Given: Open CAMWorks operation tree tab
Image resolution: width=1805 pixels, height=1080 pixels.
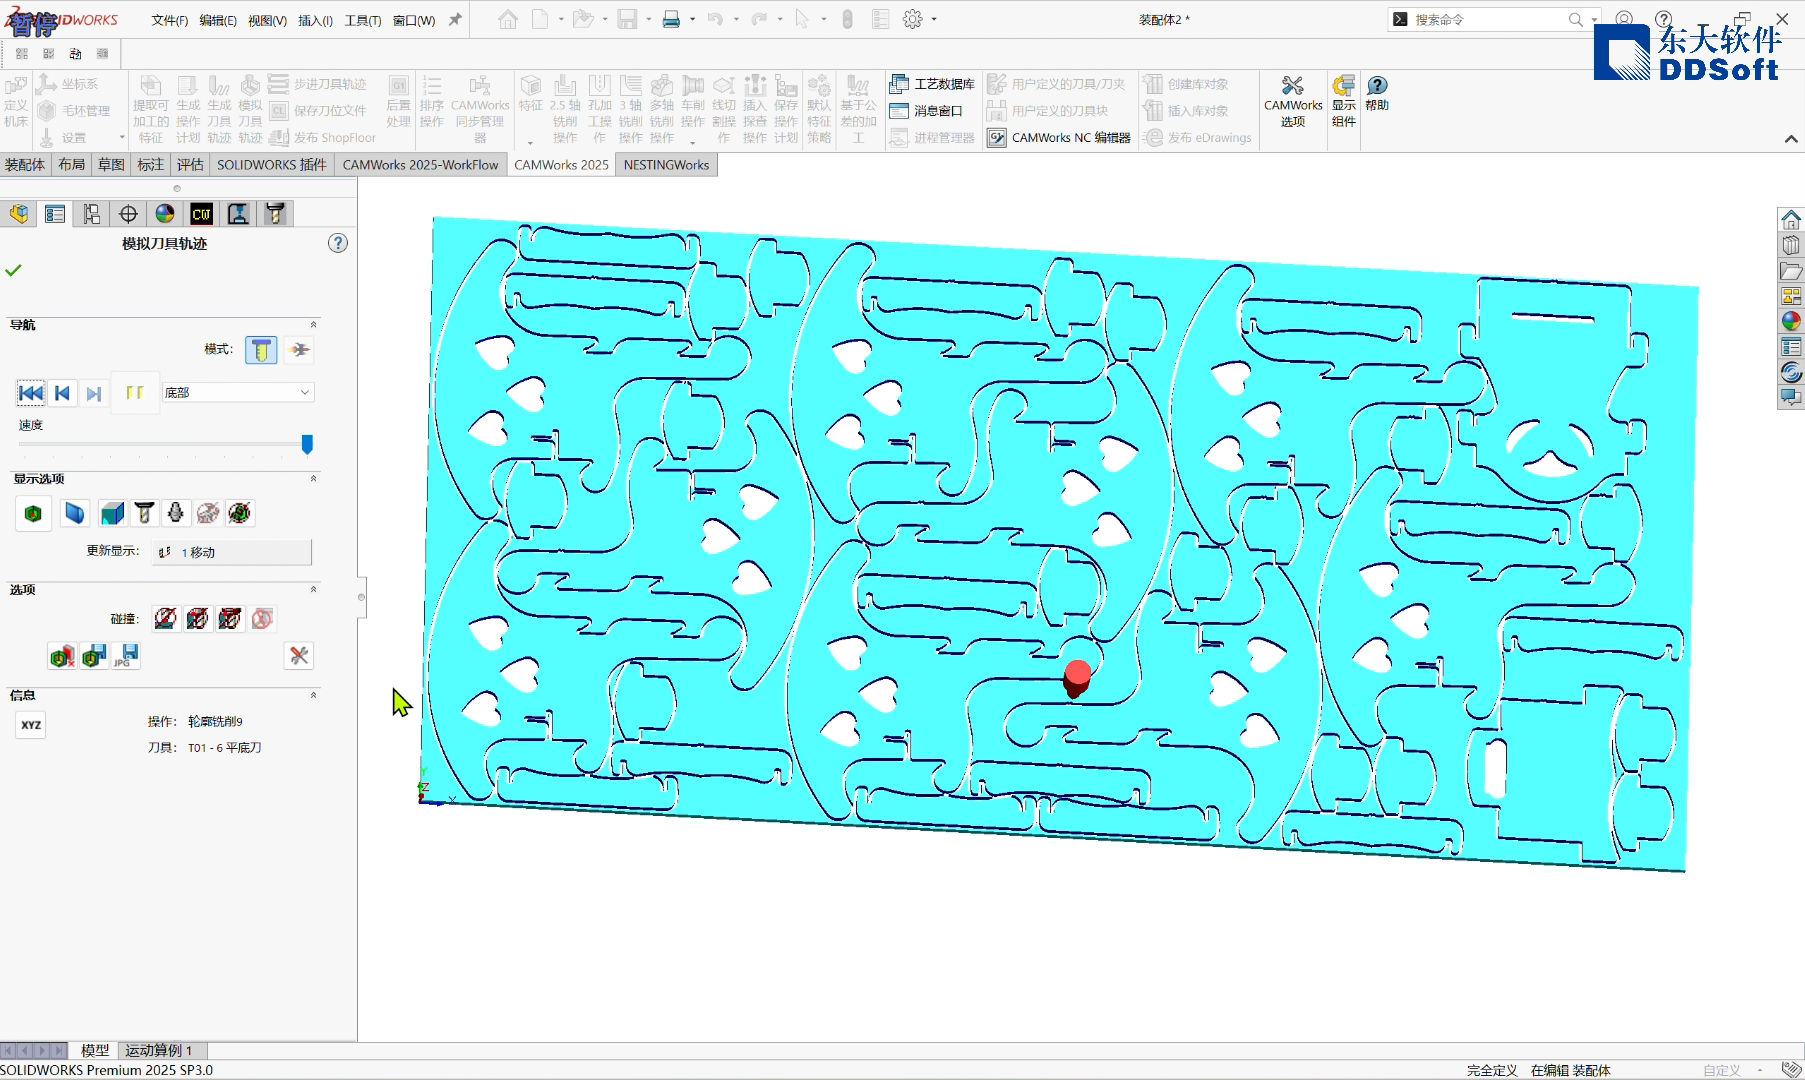Looking at the screenshot, I should point(238,214).
